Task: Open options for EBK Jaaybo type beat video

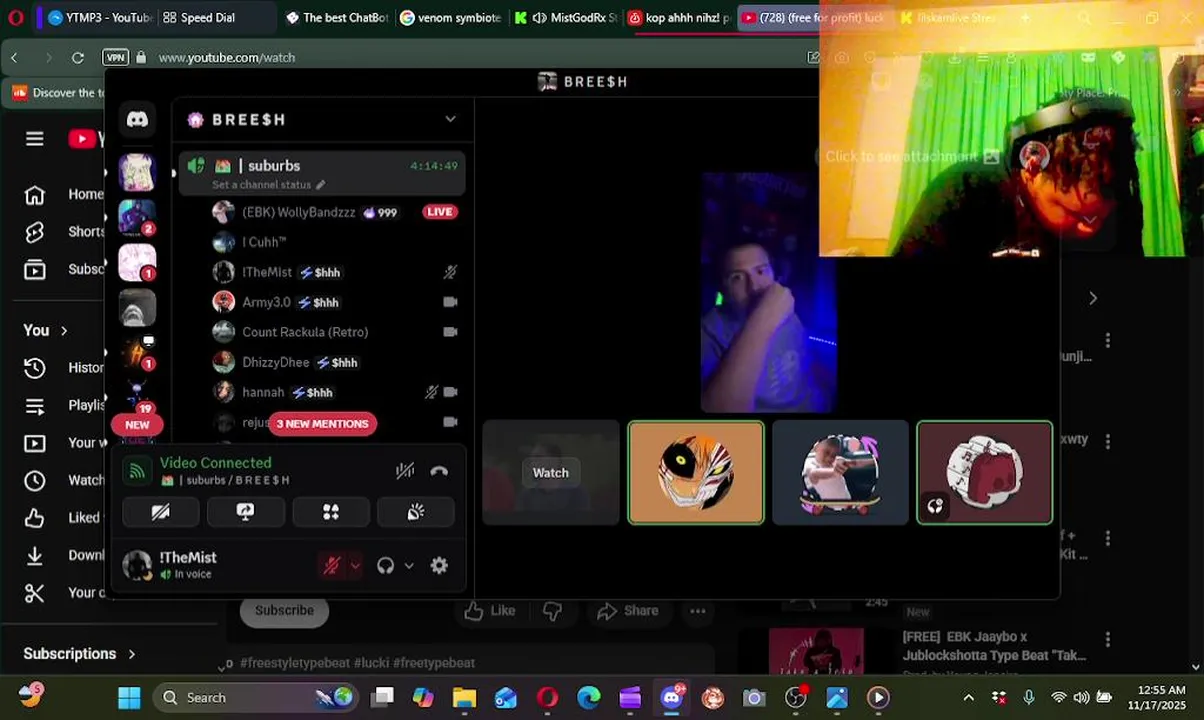Action: pos(1108,639)
